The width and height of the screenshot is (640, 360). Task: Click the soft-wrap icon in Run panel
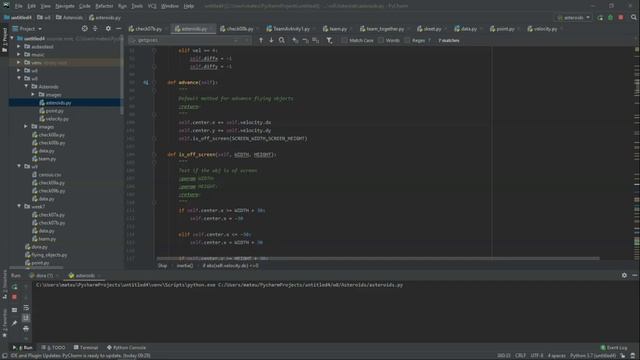point(26,308)
